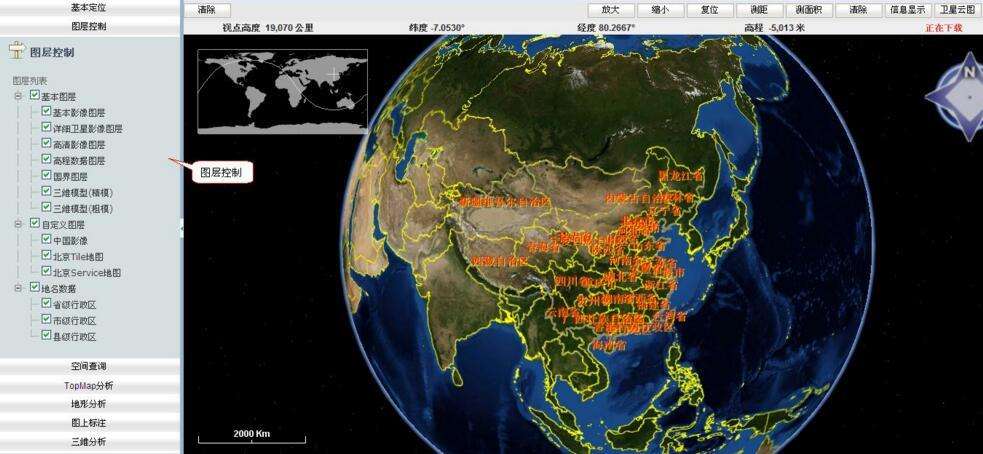Open the 空间查询 panel tab
This screenshot has width=983, height=454.
89,366
